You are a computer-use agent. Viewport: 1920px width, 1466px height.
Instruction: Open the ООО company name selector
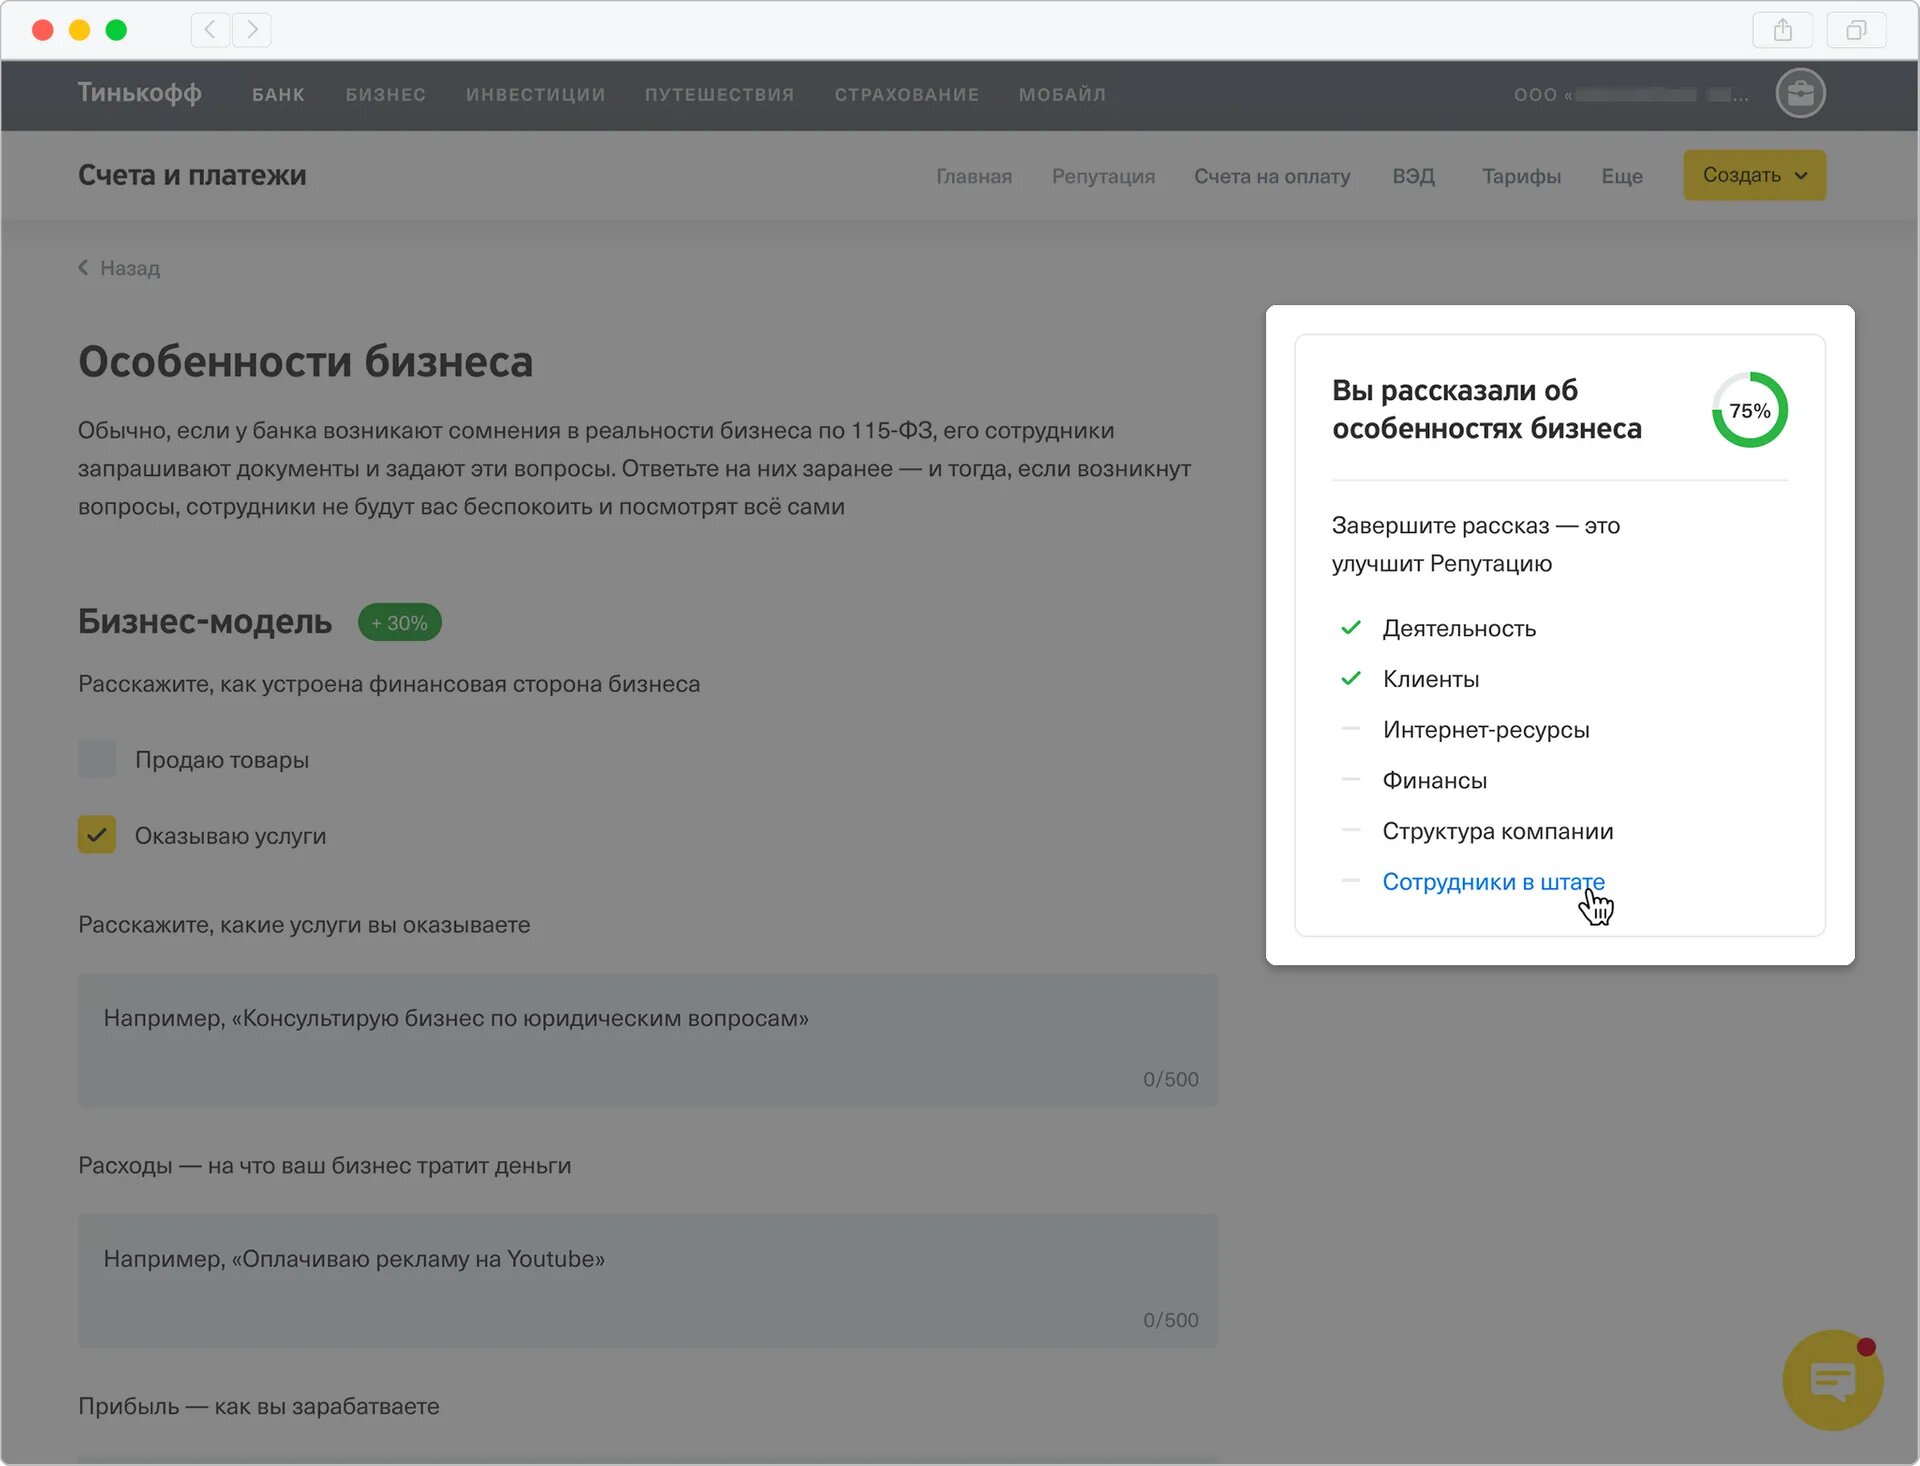(1630, 95)
